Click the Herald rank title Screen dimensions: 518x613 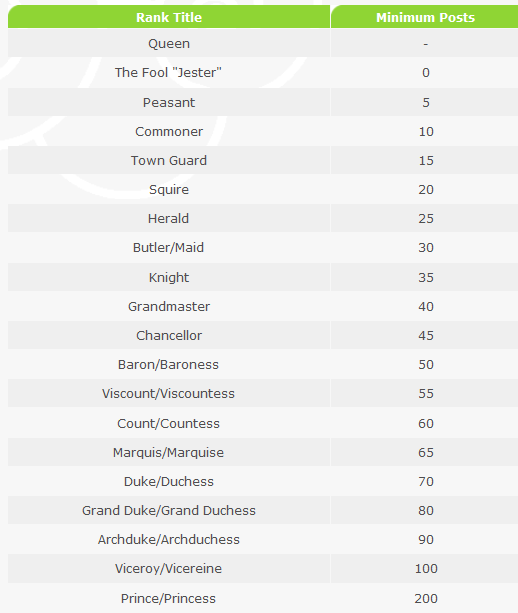tap(168, 219)
